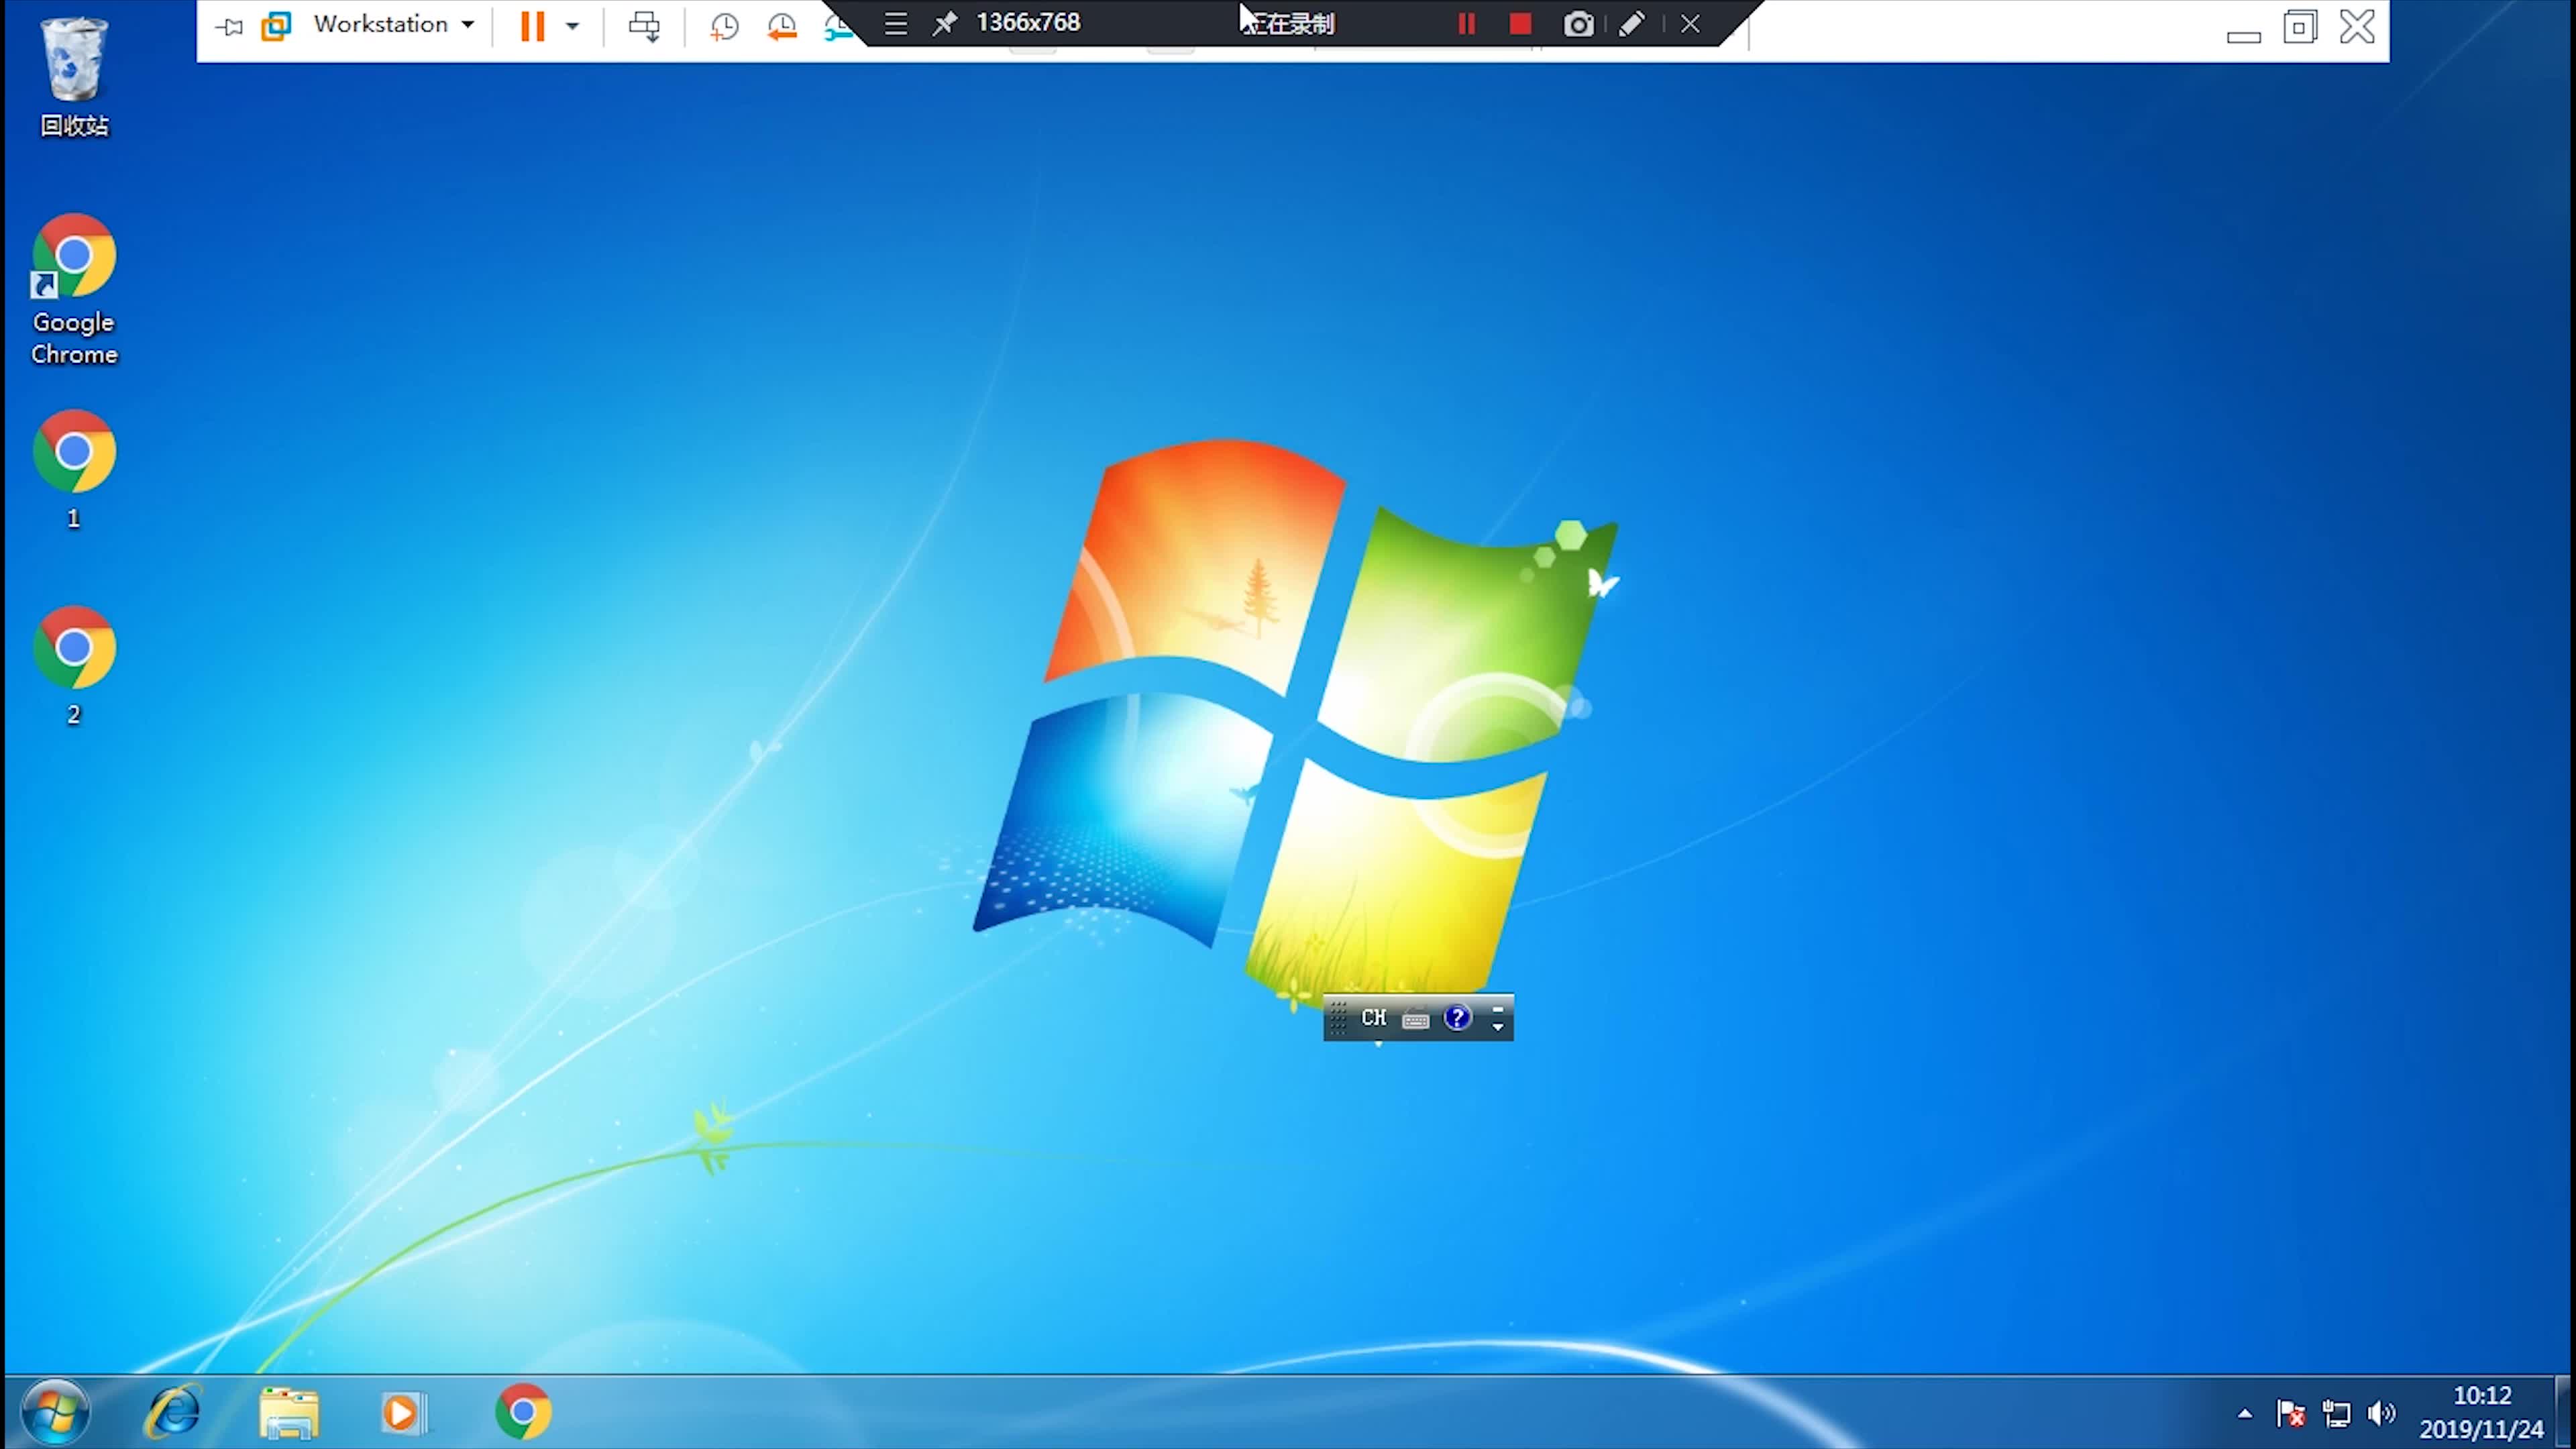This screenshot has height=1449, width=2576.
Task: Click the CH input language indicator
Action: click(x=1374, y=1018)
